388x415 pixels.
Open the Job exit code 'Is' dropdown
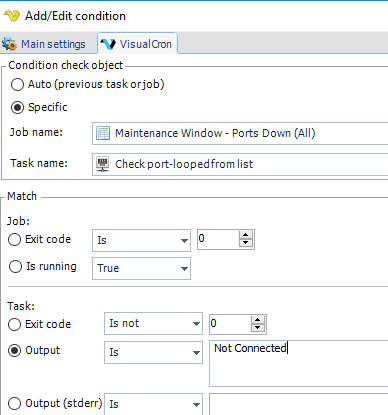point(141,240)
